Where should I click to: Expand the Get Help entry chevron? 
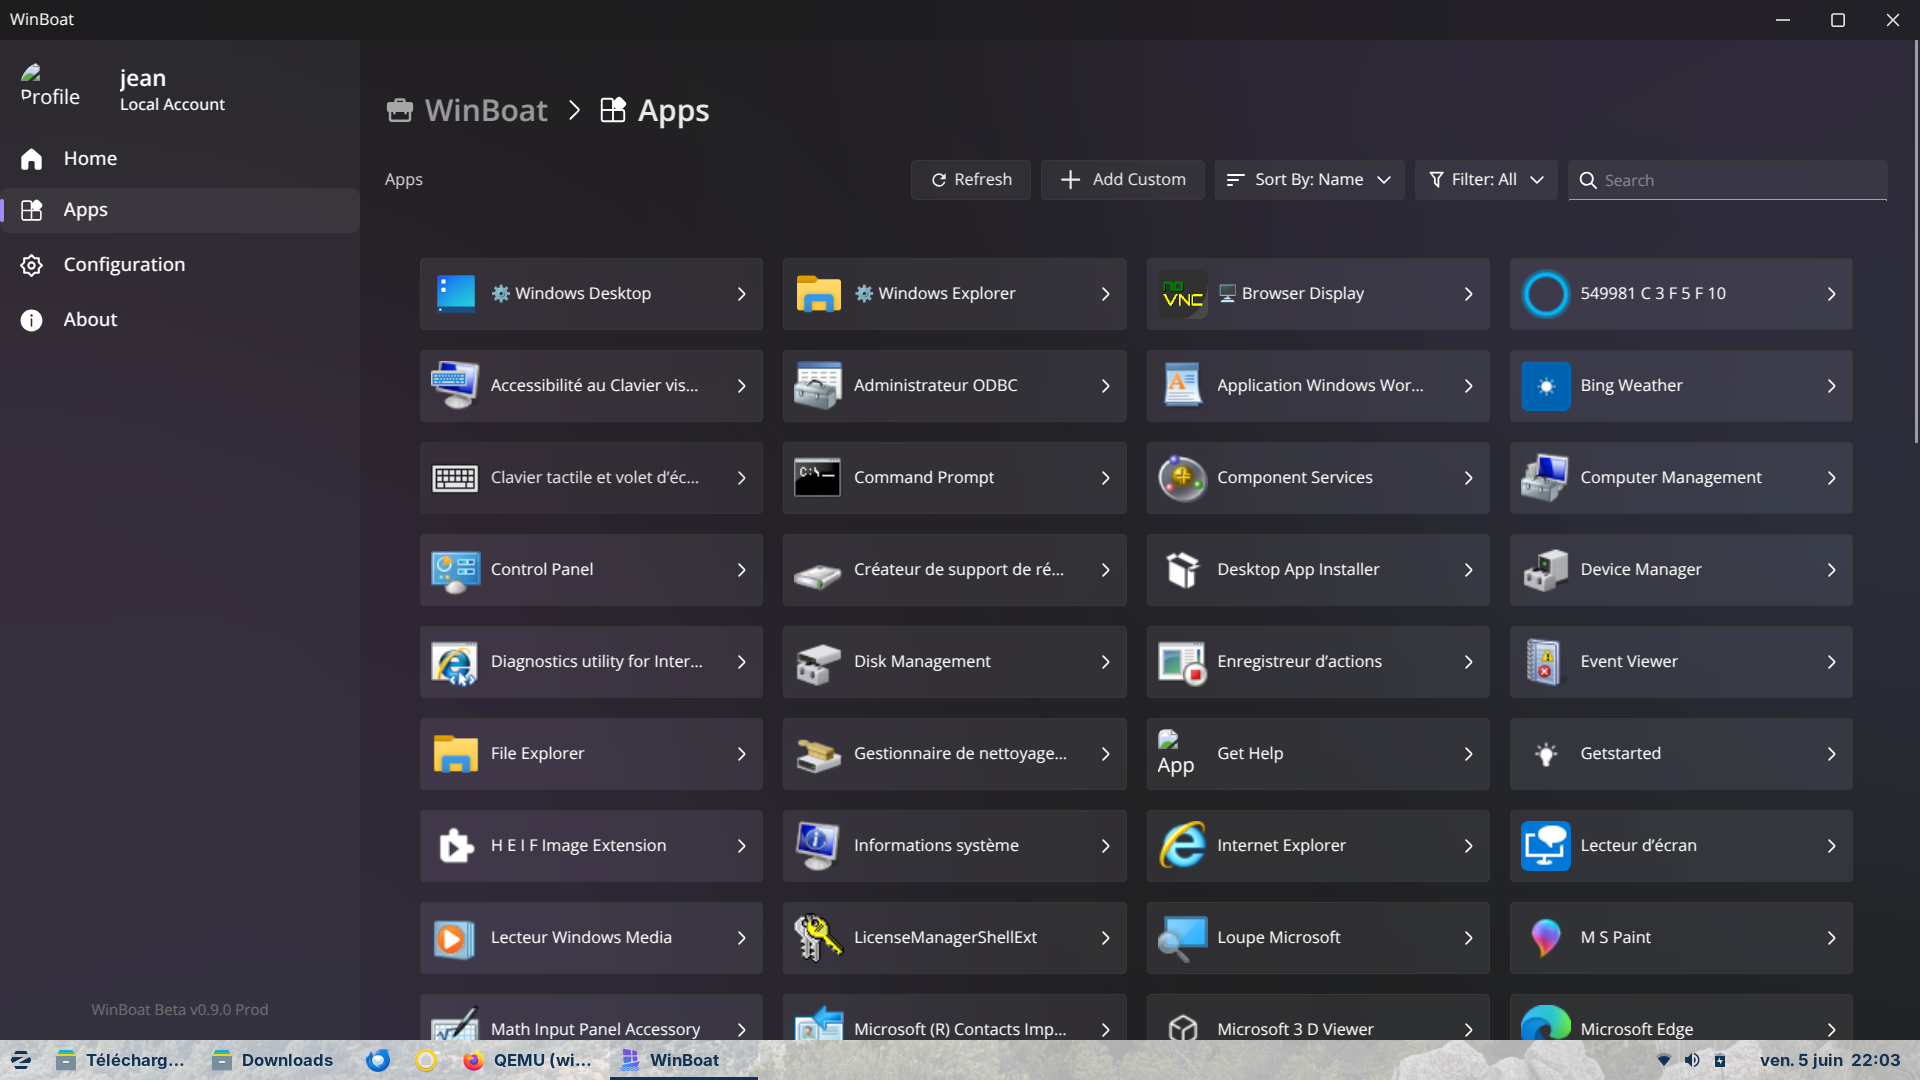tap(1468, 754)
